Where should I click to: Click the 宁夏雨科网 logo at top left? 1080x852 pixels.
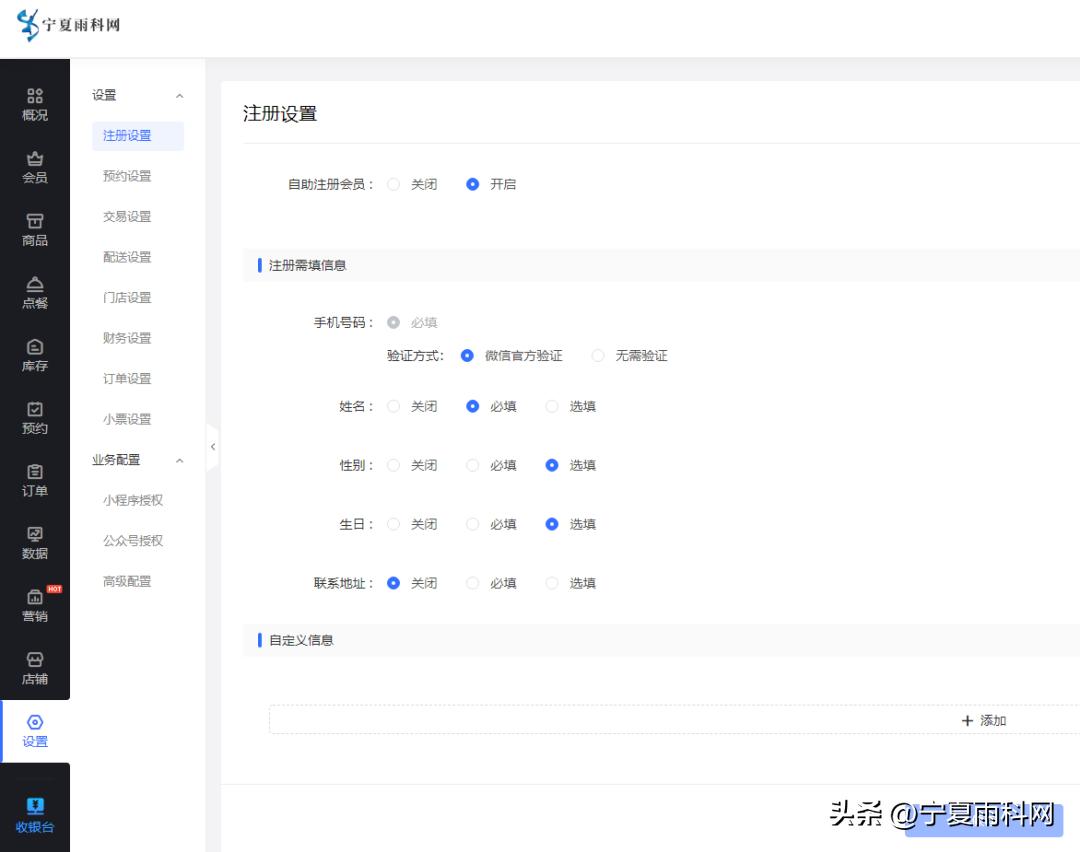point(68,24)
